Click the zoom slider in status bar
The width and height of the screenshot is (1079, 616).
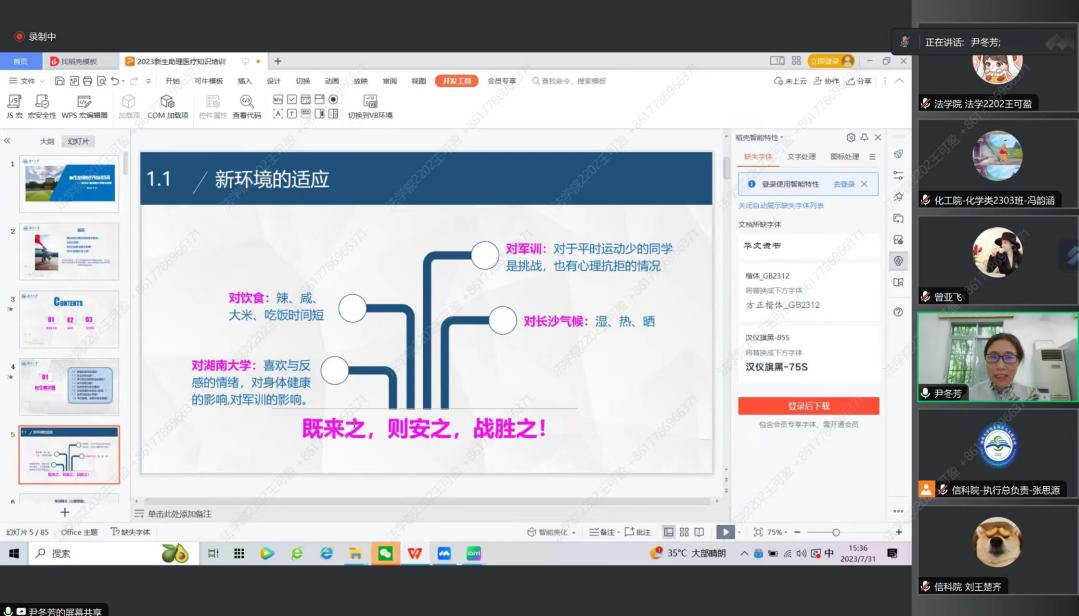click(836, 532)
